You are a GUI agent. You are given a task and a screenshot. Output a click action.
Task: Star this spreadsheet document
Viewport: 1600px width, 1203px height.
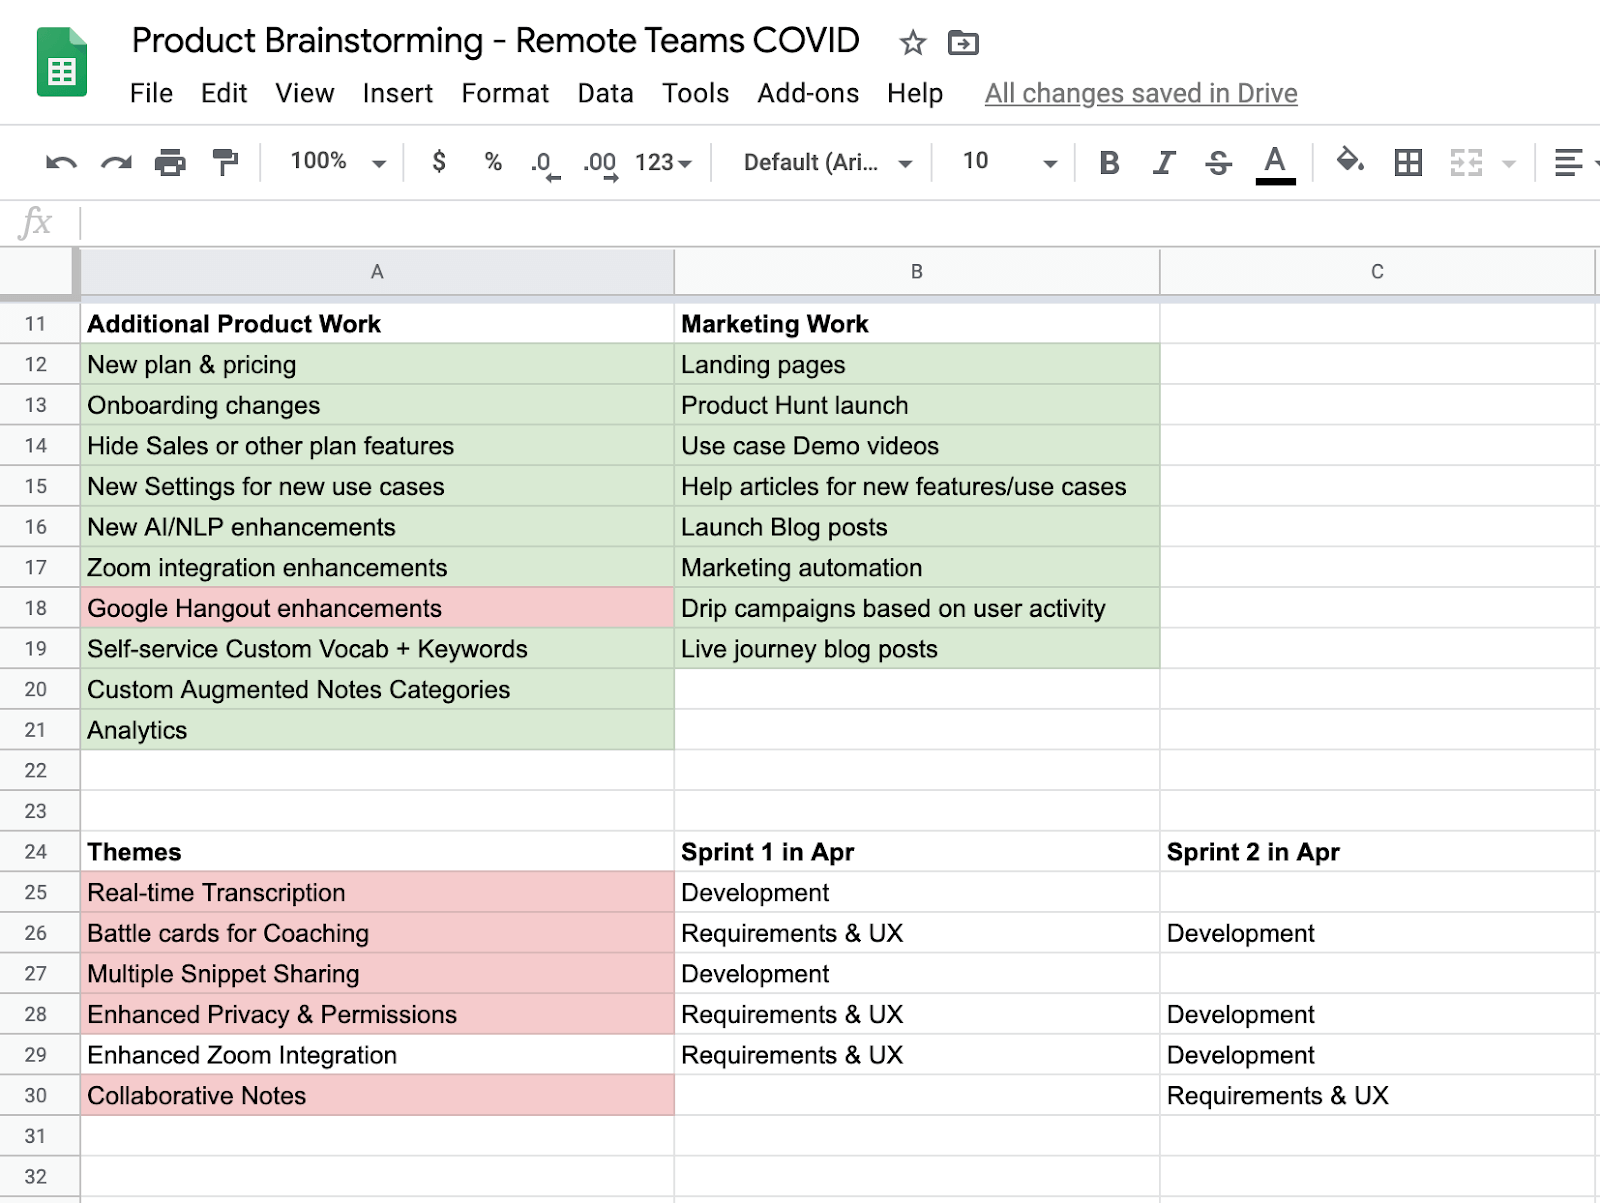coord(912,43)
